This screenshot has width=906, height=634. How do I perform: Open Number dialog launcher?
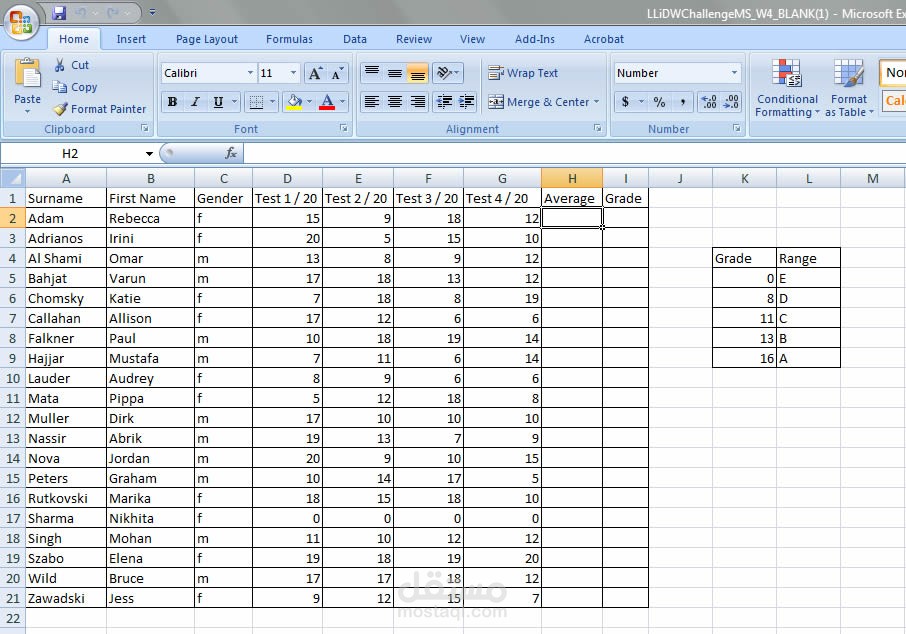737,128
